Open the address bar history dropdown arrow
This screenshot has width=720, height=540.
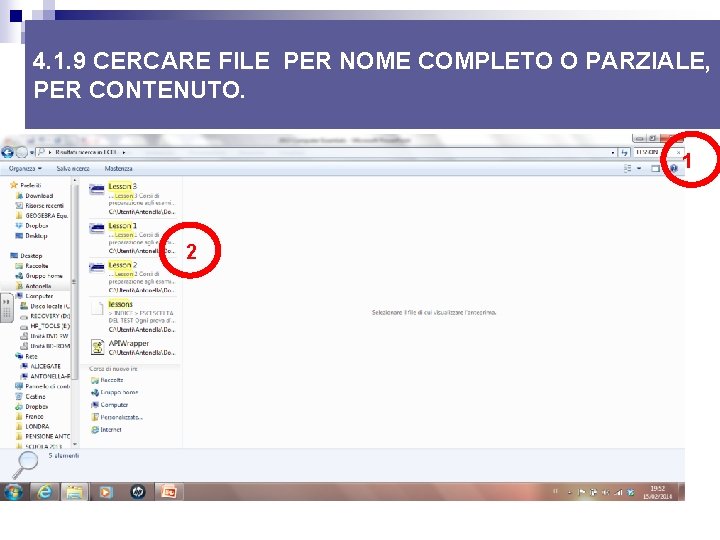click(x=613, y=152)
